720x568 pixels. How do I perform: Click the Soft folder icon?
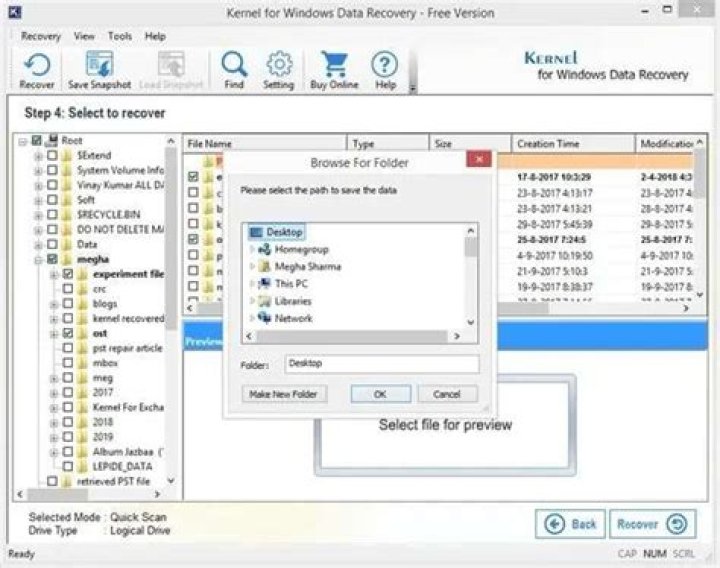[67, 200]
